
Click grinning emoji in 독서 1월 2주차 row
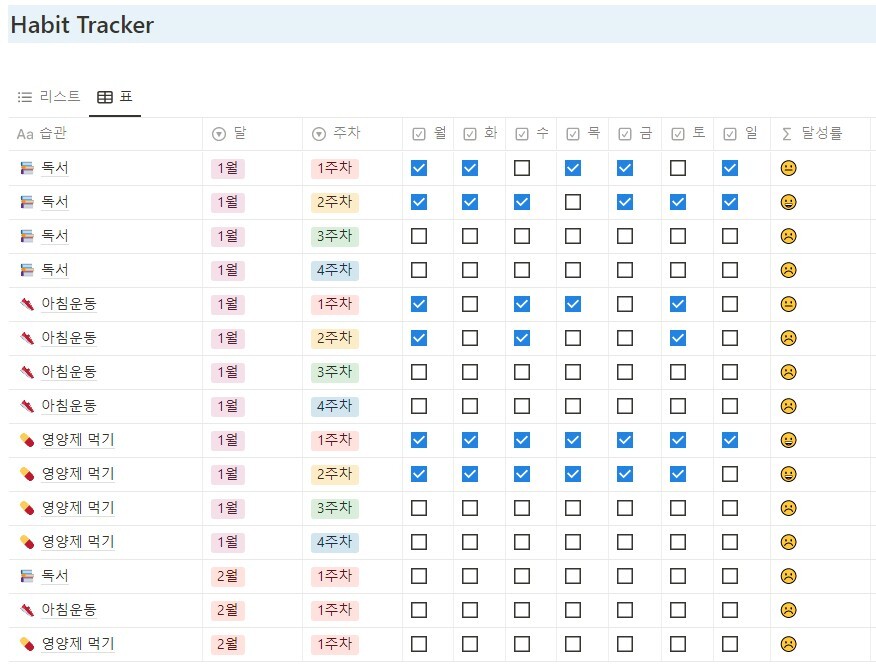(788, 202)
